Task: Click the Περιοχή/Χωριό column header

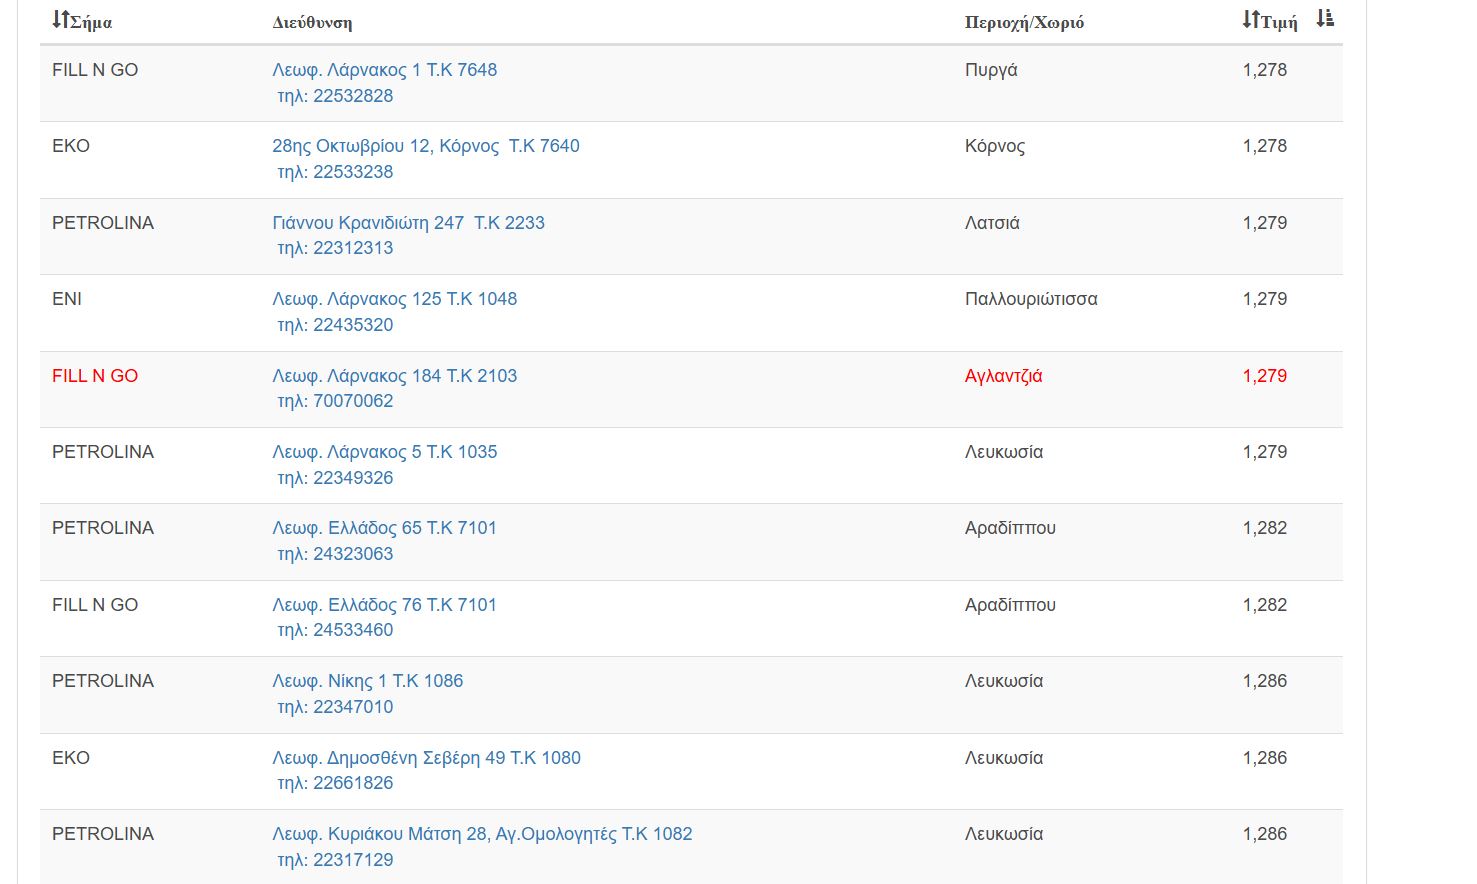Action: coord(1024,22)
